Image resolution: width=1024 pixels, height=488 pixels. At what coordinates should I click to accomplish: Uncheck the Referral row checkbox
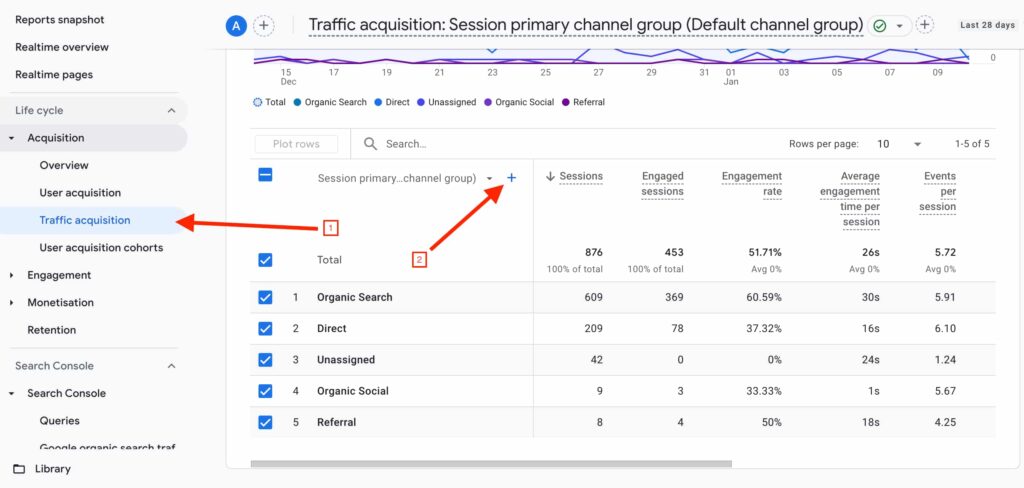coord(265,423)
